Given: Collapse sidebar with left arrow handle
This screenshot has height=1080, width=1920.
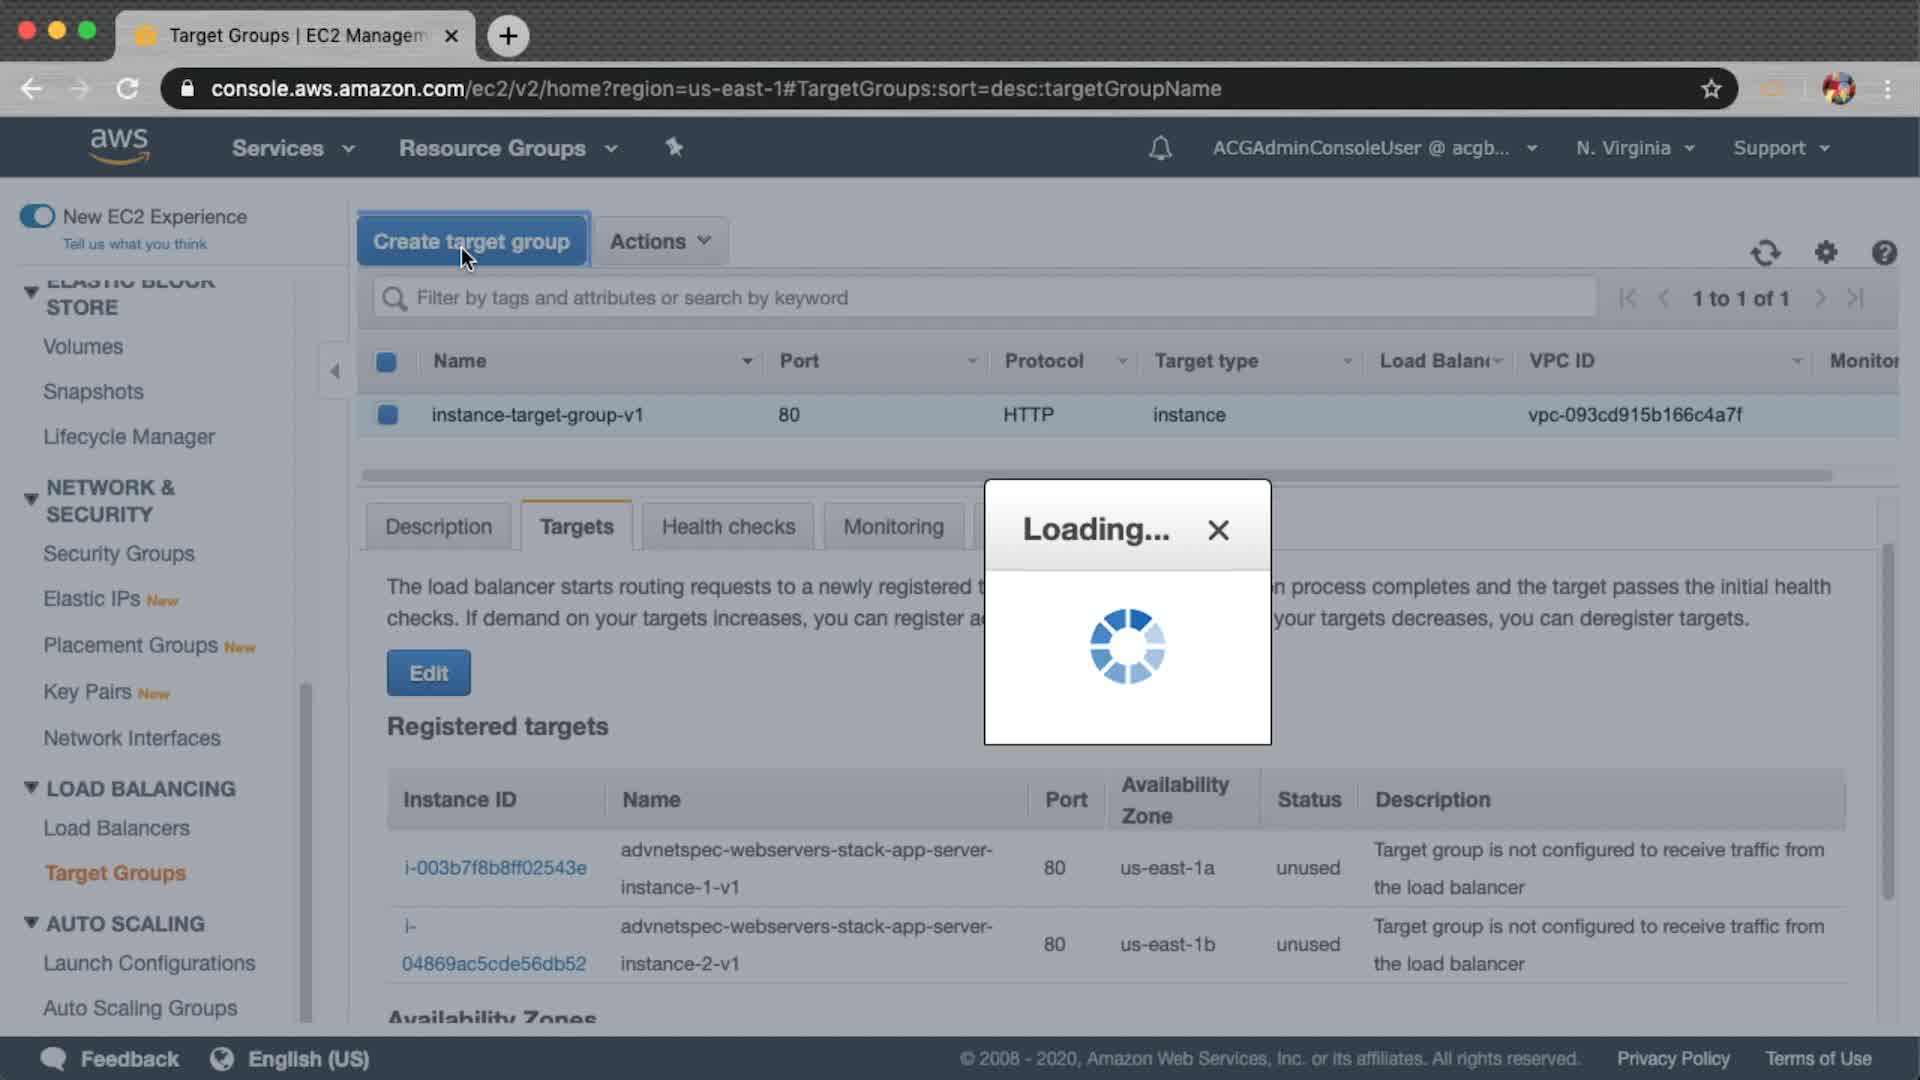Looking at the screenshot, I should pyautogui.click(x=335, y=371).
